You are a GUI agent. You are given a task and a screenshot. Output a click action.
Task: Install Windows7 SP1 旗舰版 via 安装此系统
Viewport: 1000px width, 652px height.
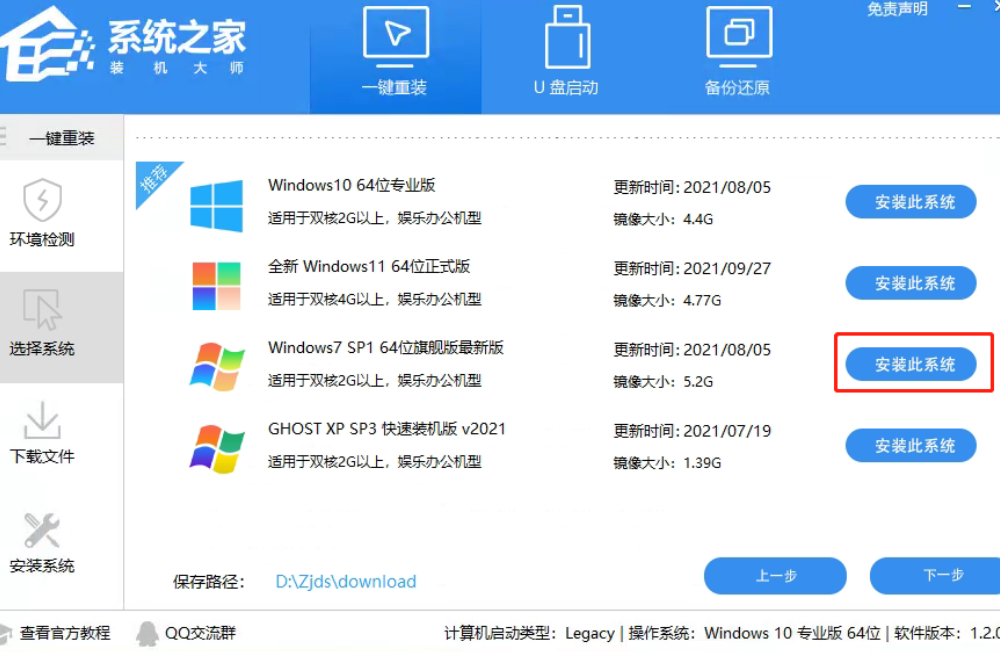click(911, 364)
